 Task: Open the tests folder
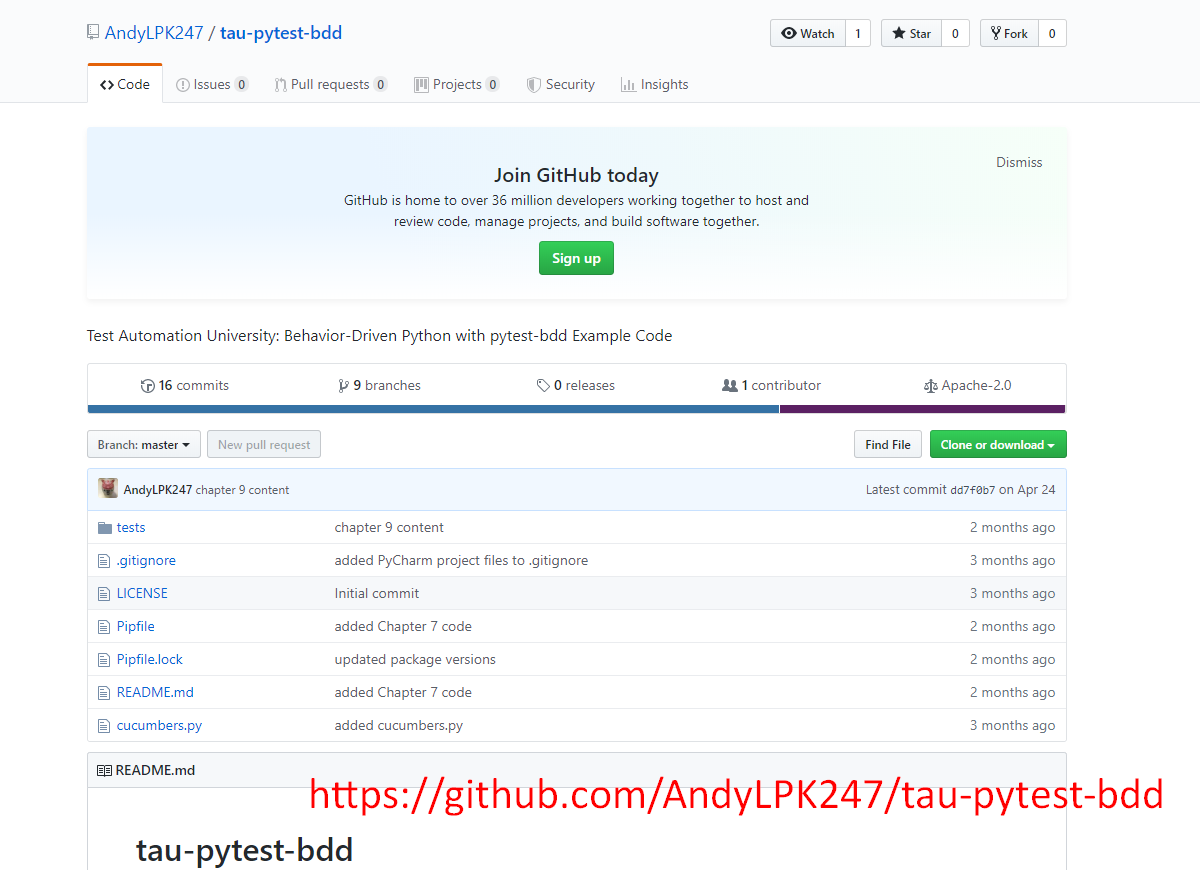pyautogui.click(x=131, y=527)
